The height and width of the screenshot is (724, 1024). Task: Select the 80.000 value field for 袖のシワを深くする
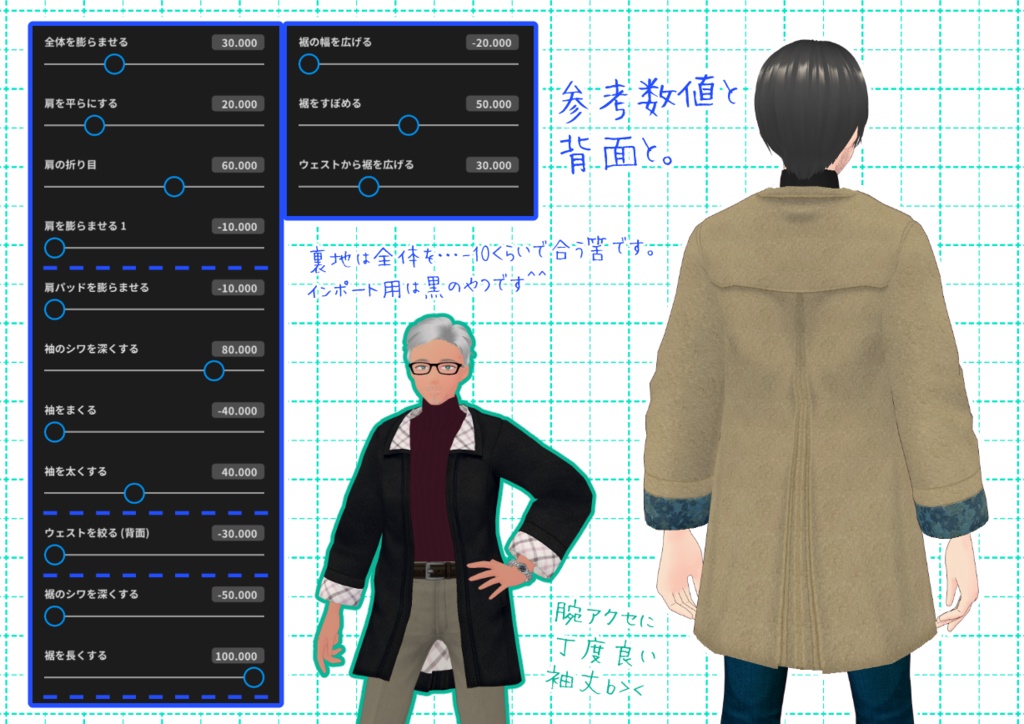(x=237, y=349)
